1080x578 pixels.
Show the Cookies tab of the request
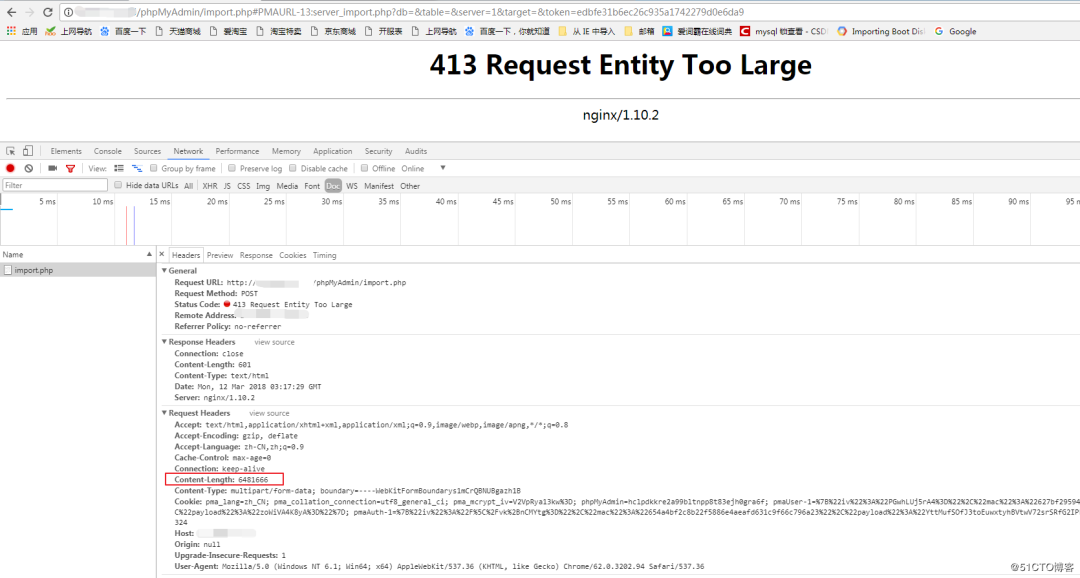point(293,255)
